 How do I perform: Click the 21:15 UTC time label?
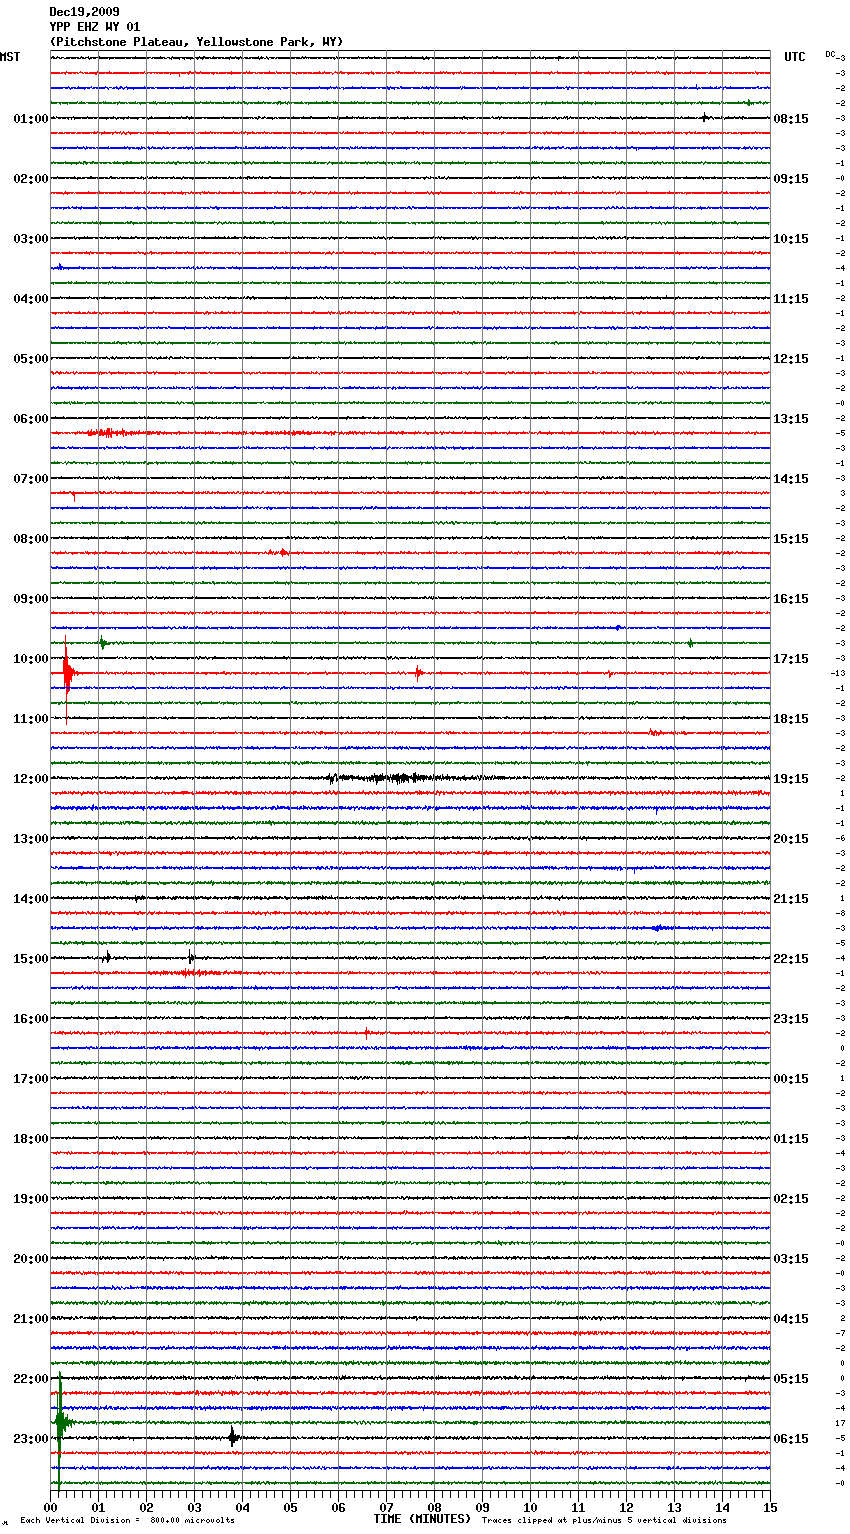(791, 899)
